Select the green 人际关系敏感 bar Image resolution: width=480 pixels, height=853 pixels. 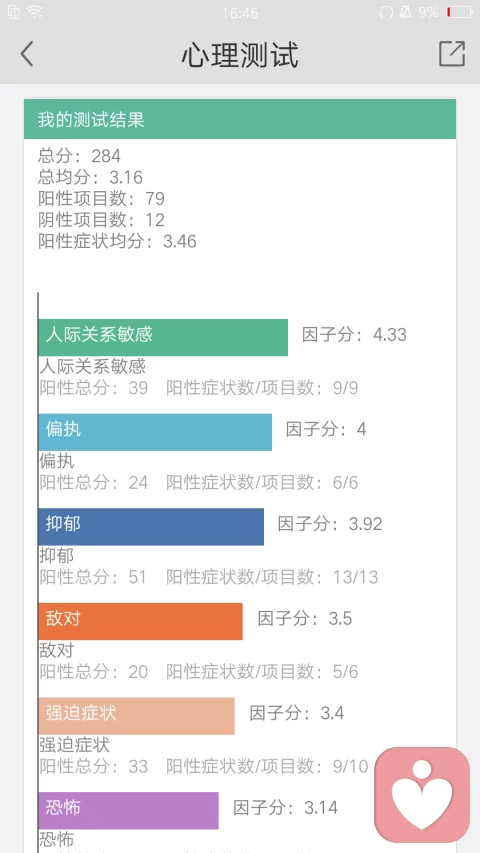(163, 337)
